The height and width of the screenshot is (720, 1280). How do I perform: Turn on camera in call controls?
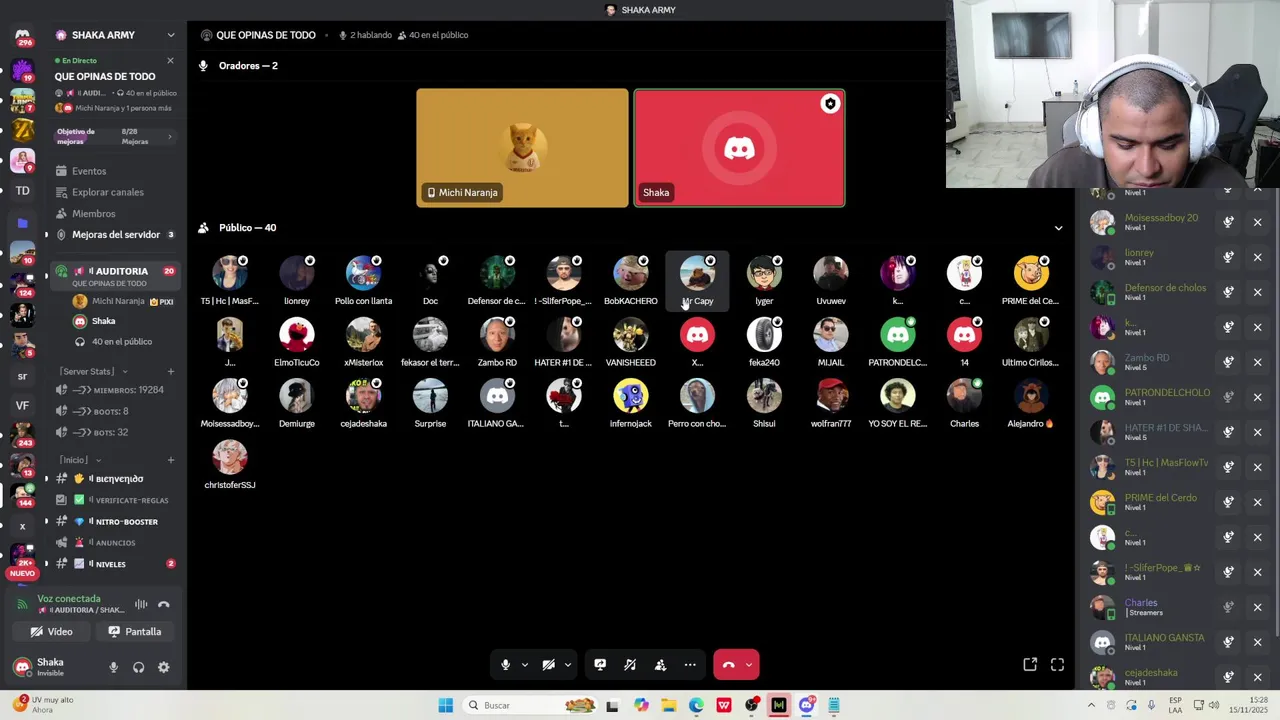click(548, 665)
